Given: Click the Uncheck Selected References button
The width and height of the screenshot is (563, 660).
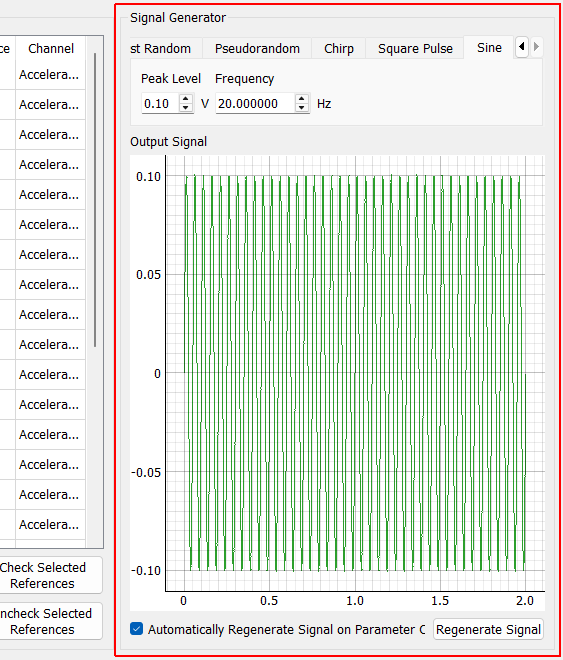Looking at the screenshot, I should 50,621.
